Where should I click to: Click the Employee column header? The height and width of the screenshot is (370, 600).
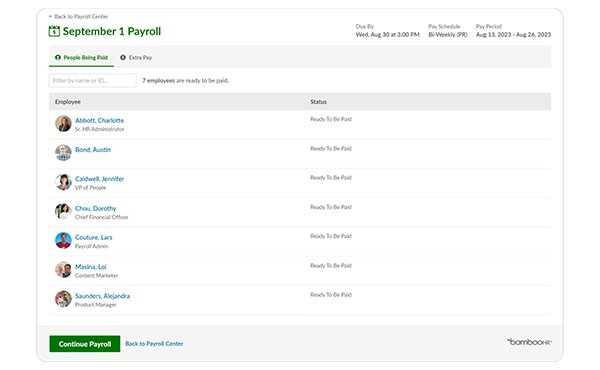68,102
